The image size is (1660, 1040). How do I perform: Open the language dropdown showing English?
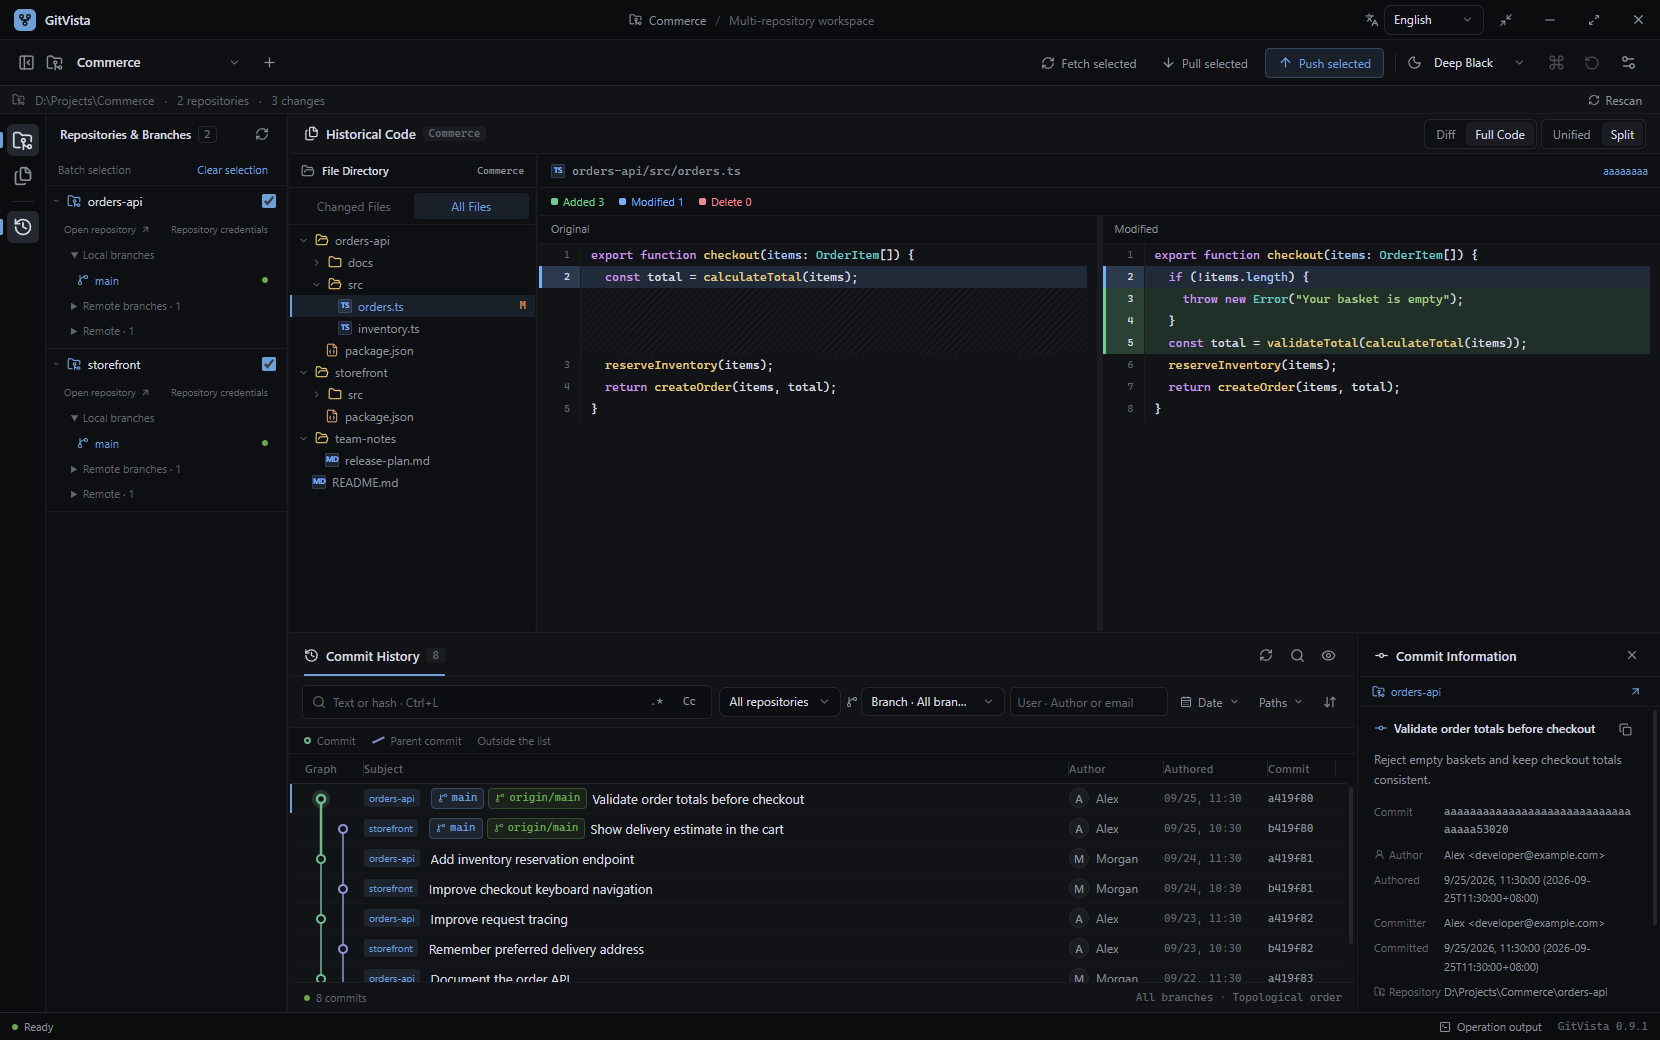pyautogui.click(x=1432, y=20)
